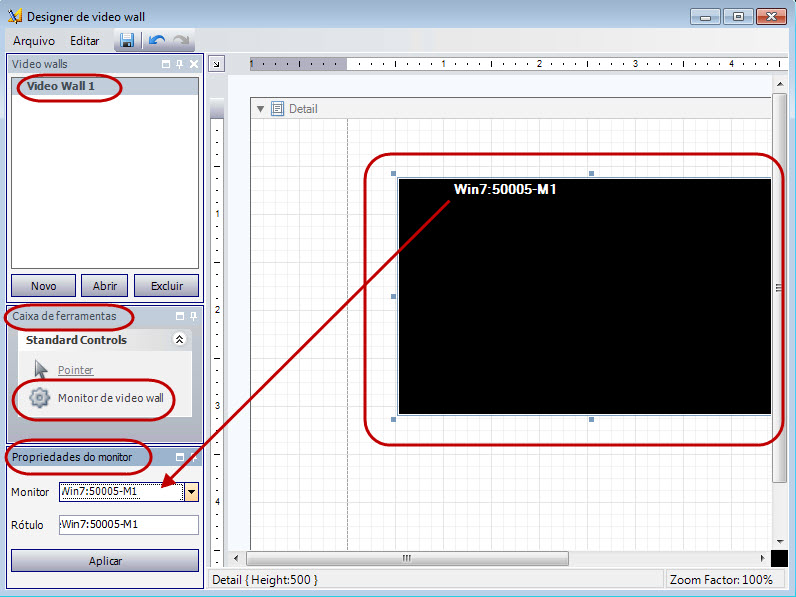The image size is (796, 597).
Task: Click the Novo button
Action: coord(44,286)
